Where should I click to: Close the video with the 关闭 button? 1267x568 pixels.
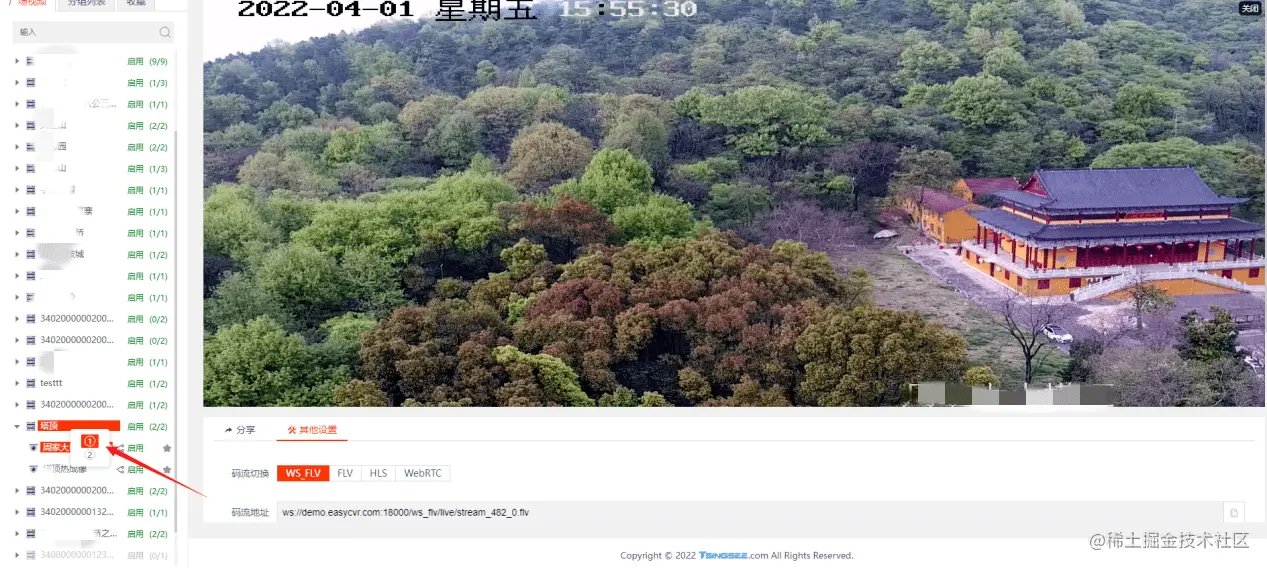click(1250, 8)
